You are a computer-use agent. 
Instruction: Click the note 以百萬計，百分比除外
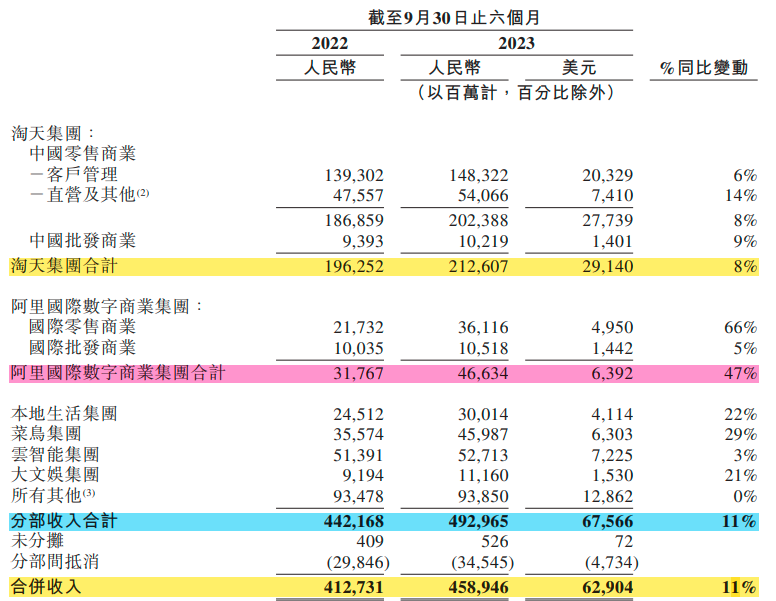coord(516,93)
